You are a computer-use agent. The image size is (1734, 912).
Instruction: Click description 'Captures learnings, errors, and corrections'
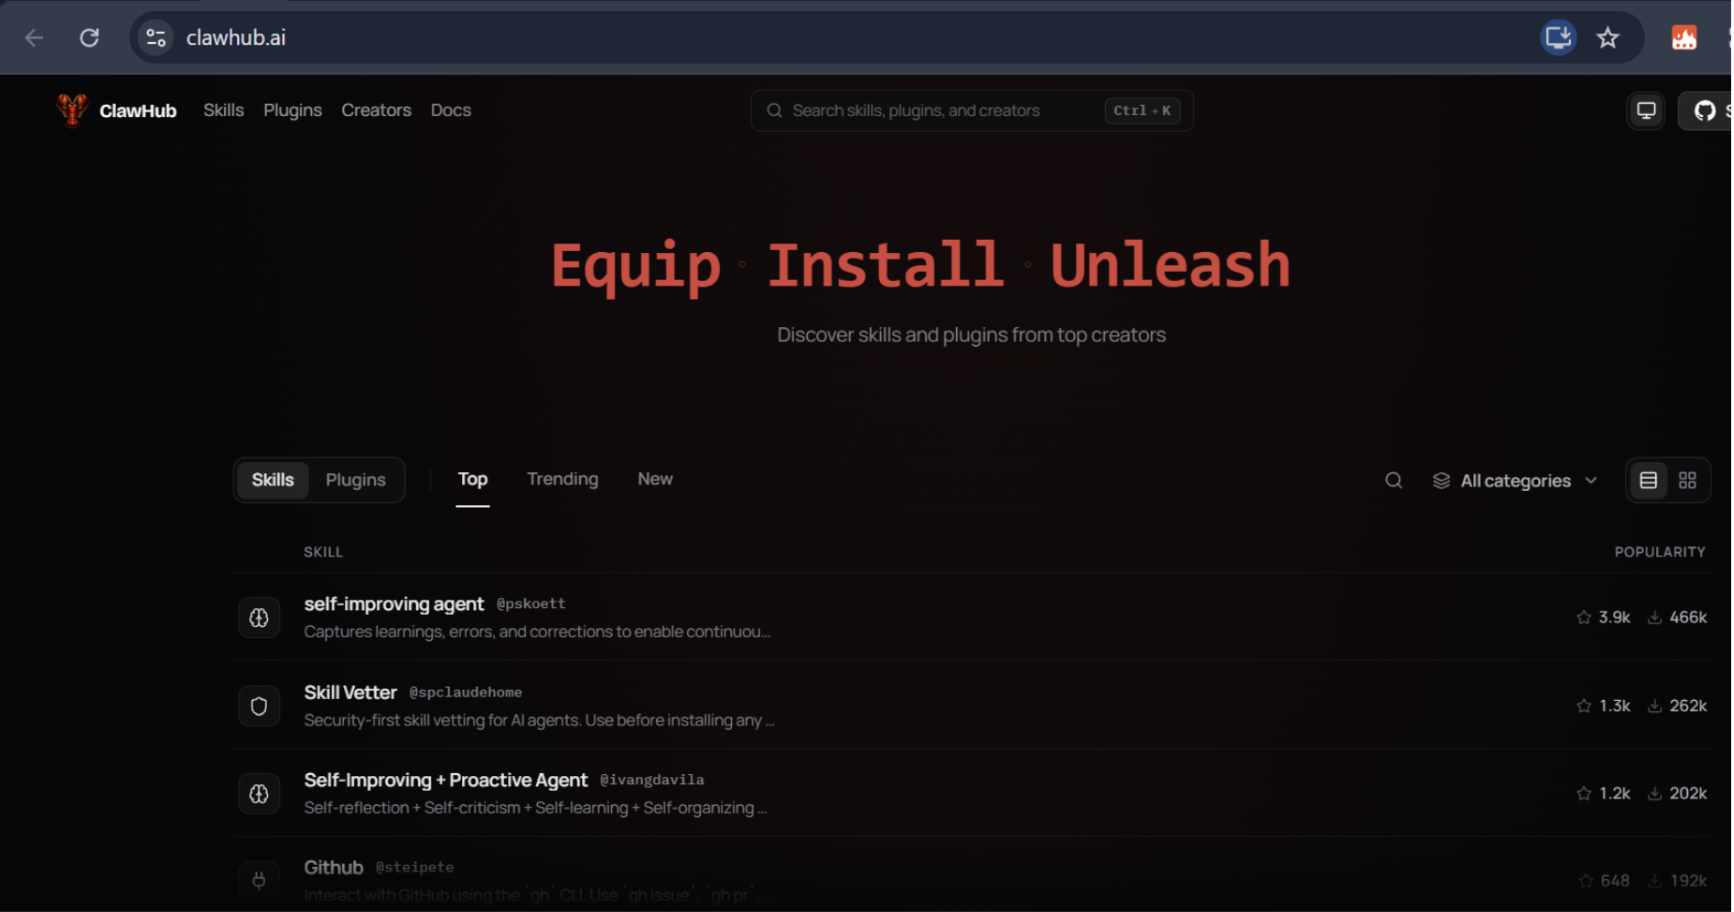(x=537, y=632)
